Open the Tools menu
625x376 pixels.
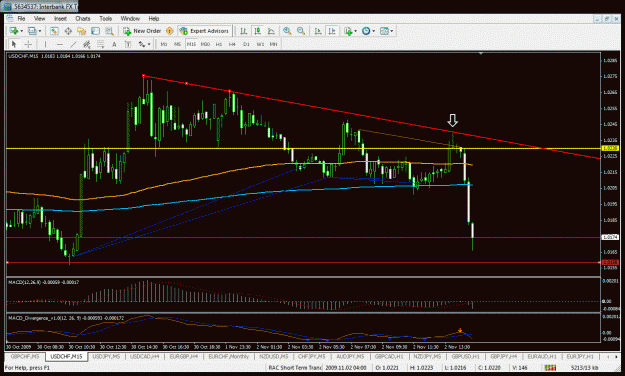[106, 19]
